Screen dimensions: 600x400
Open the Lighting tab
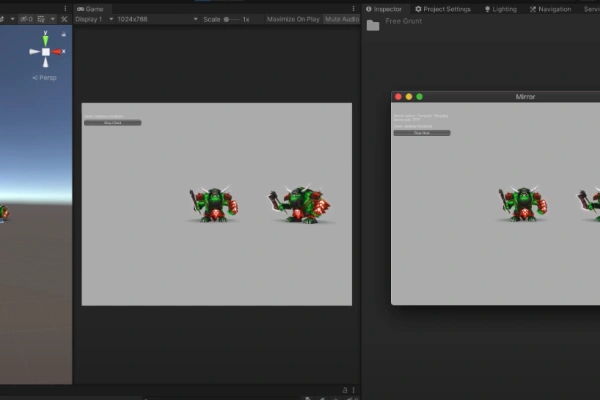coord(501,9)
